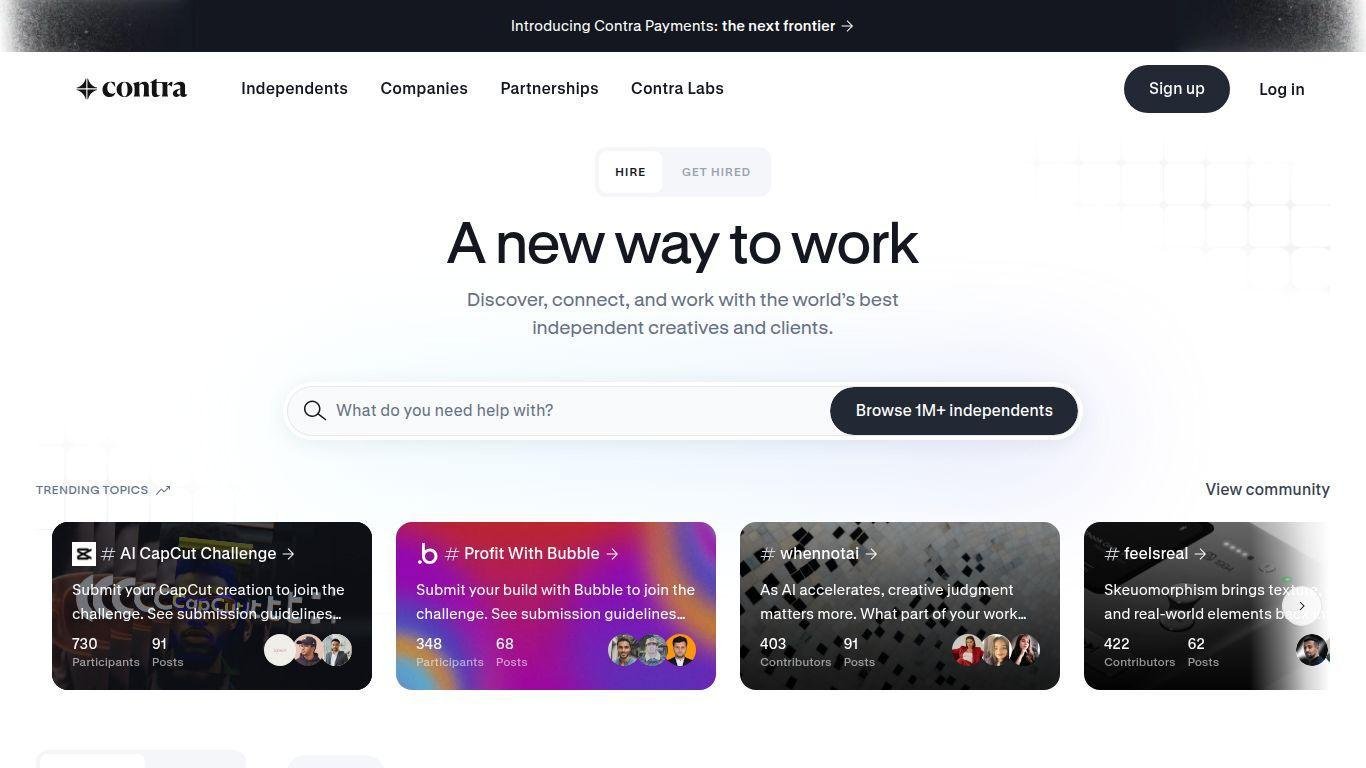Click the arrow in the Contra Payments banner
Image resolution: width=1366 pixels, height=768 pixels.
847,26
